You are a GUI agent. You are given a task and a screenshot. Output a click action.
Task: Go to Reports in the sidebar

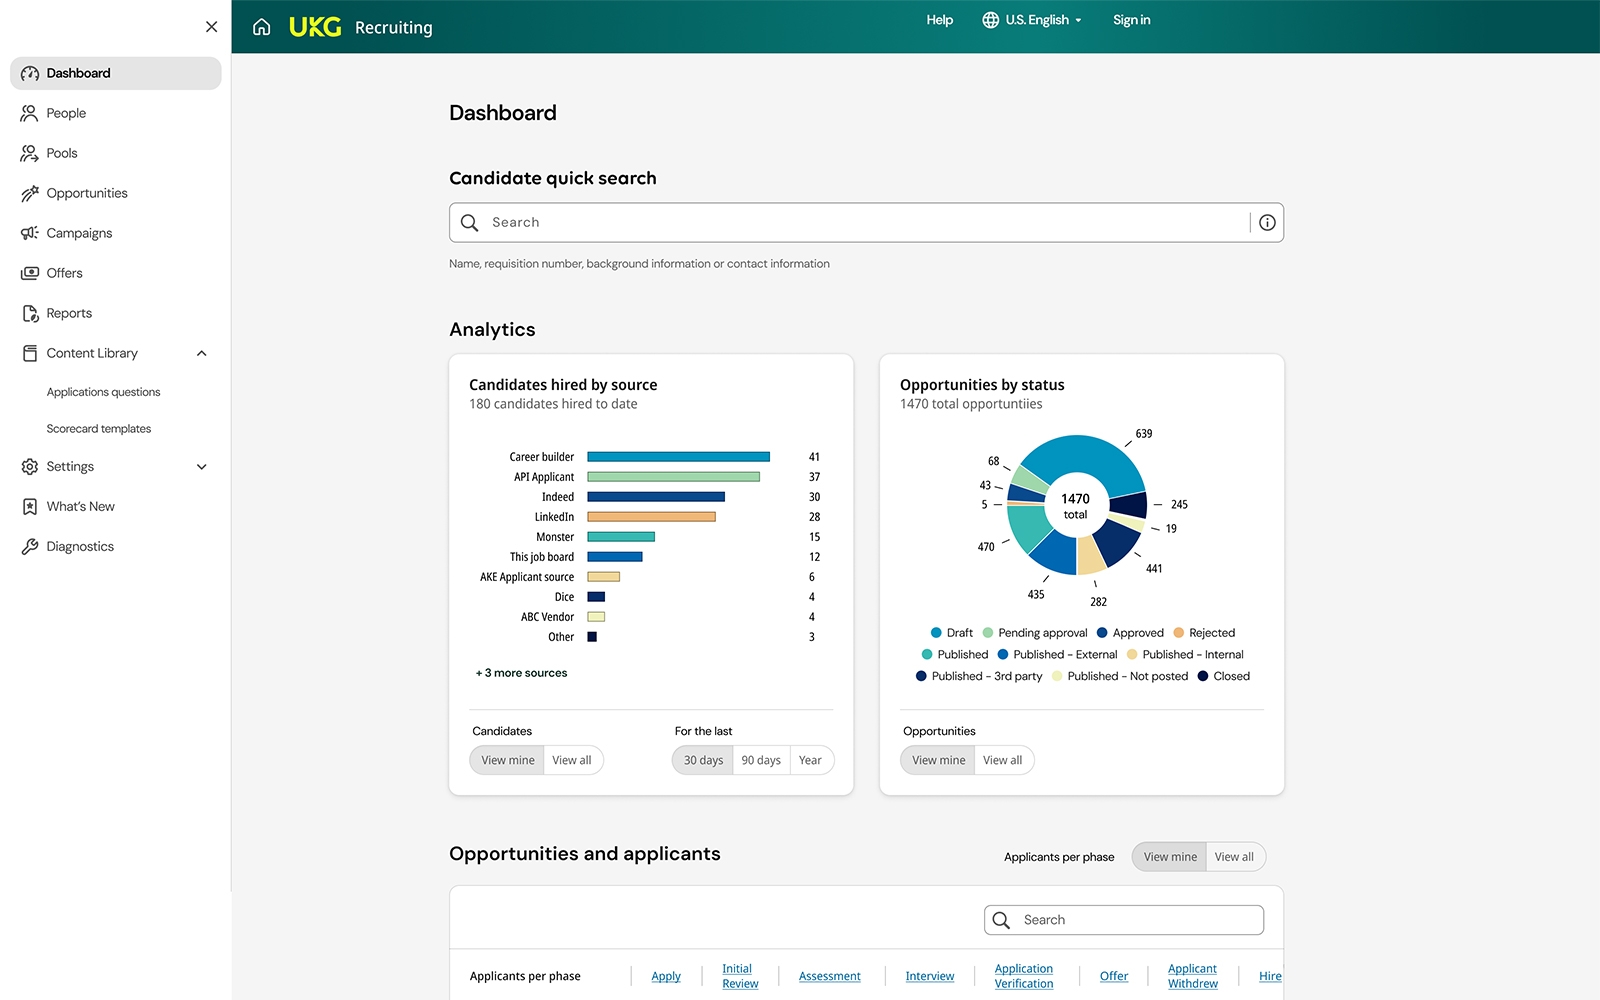click(x=69, y=313)
